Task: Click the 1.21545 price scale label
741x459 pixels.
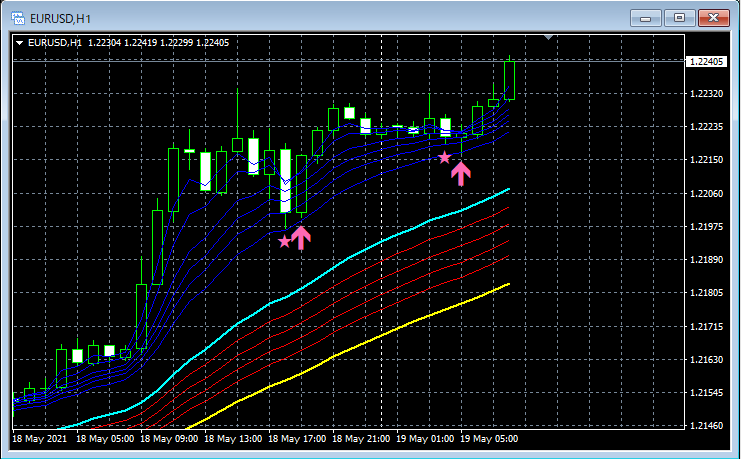Action: (706, 393)
